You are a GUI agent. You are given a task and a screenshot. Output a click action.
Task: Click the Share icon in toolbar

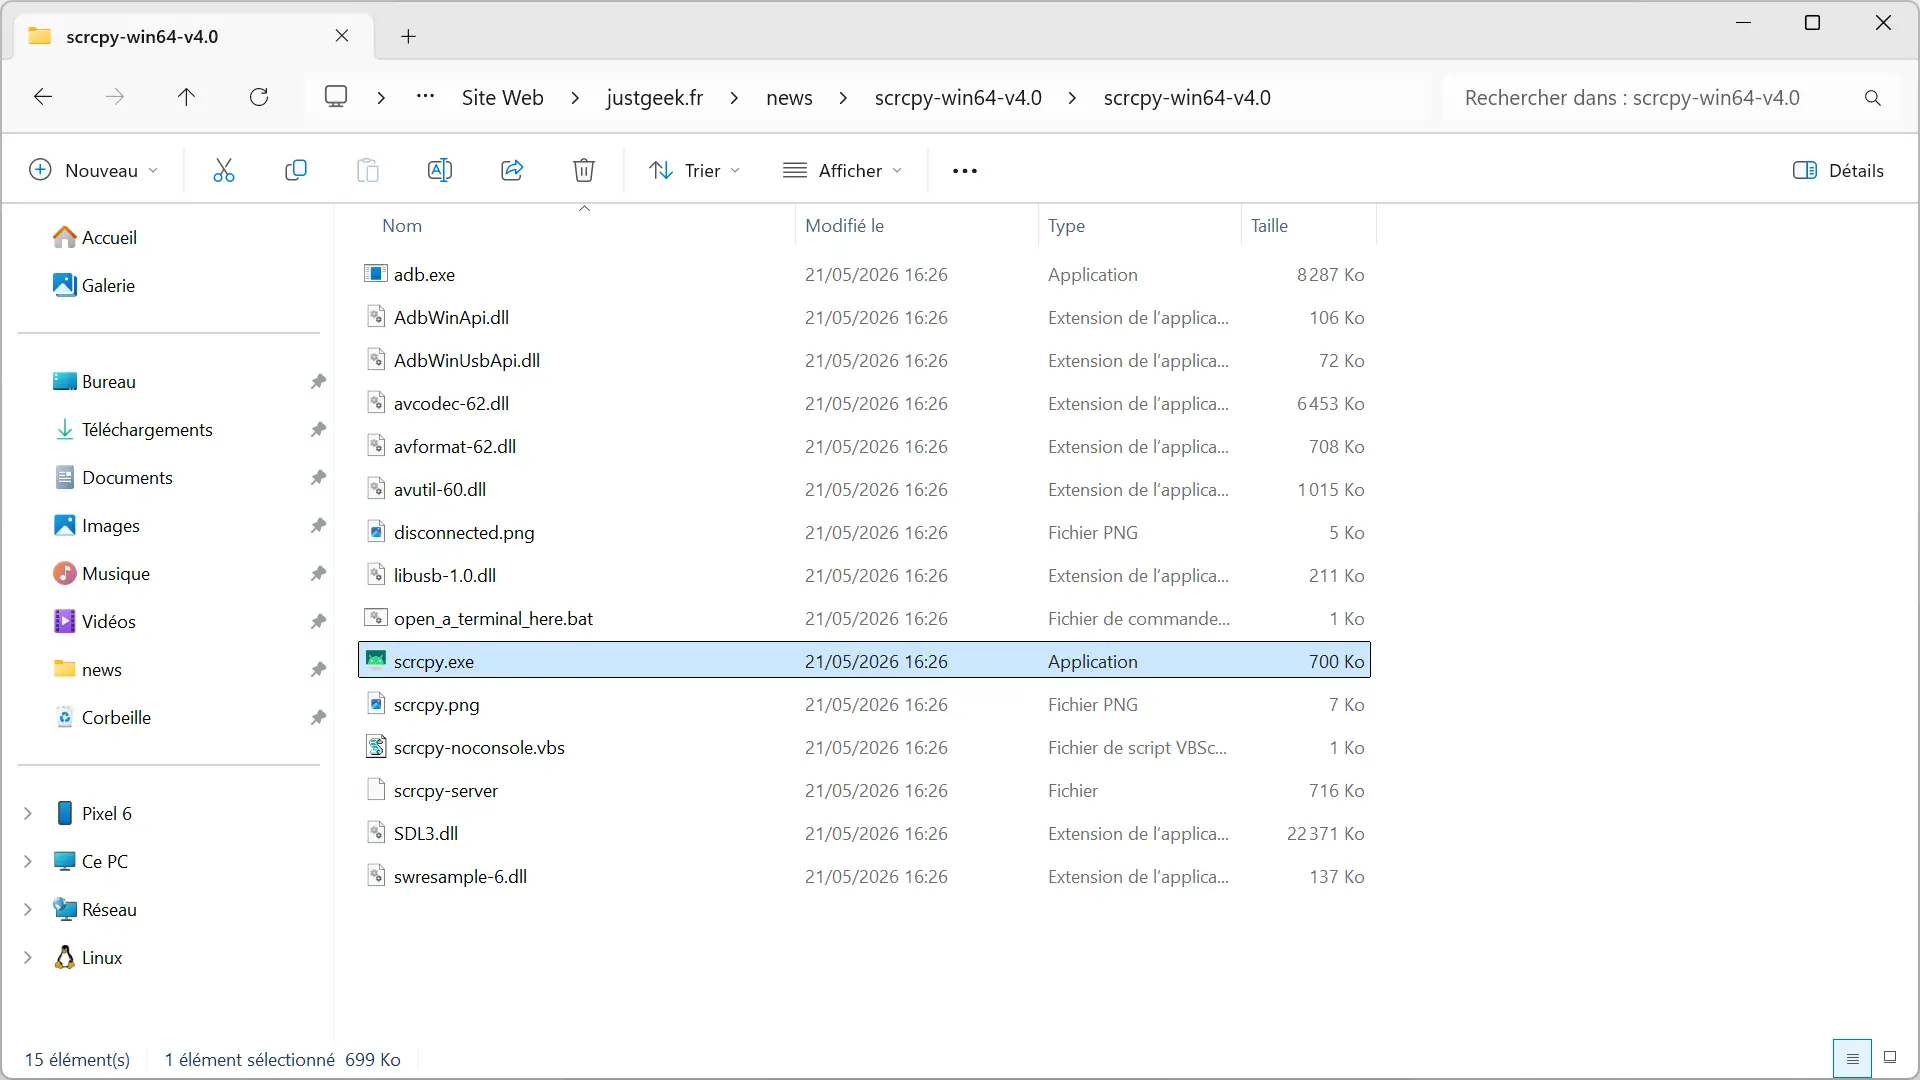[x=512, y=171]
